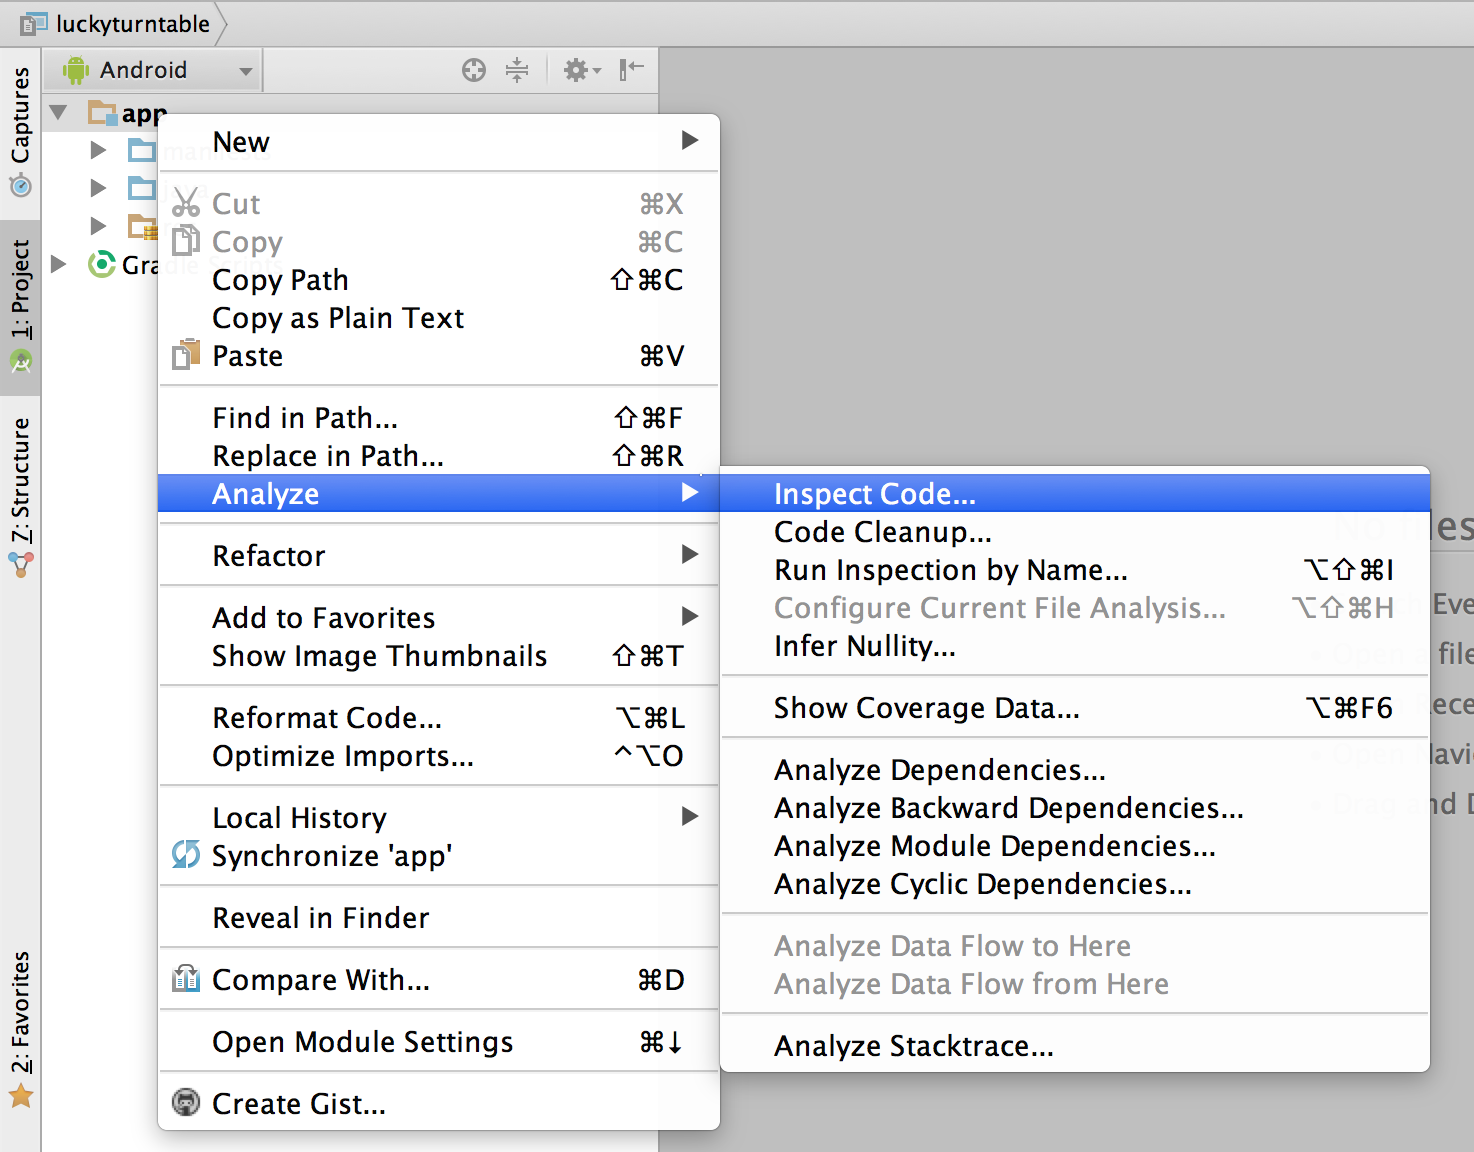Choose Analyze Stacktrace menu item
1474x1152 pixels.
pyautogui.click(x=1075, y=1046)
